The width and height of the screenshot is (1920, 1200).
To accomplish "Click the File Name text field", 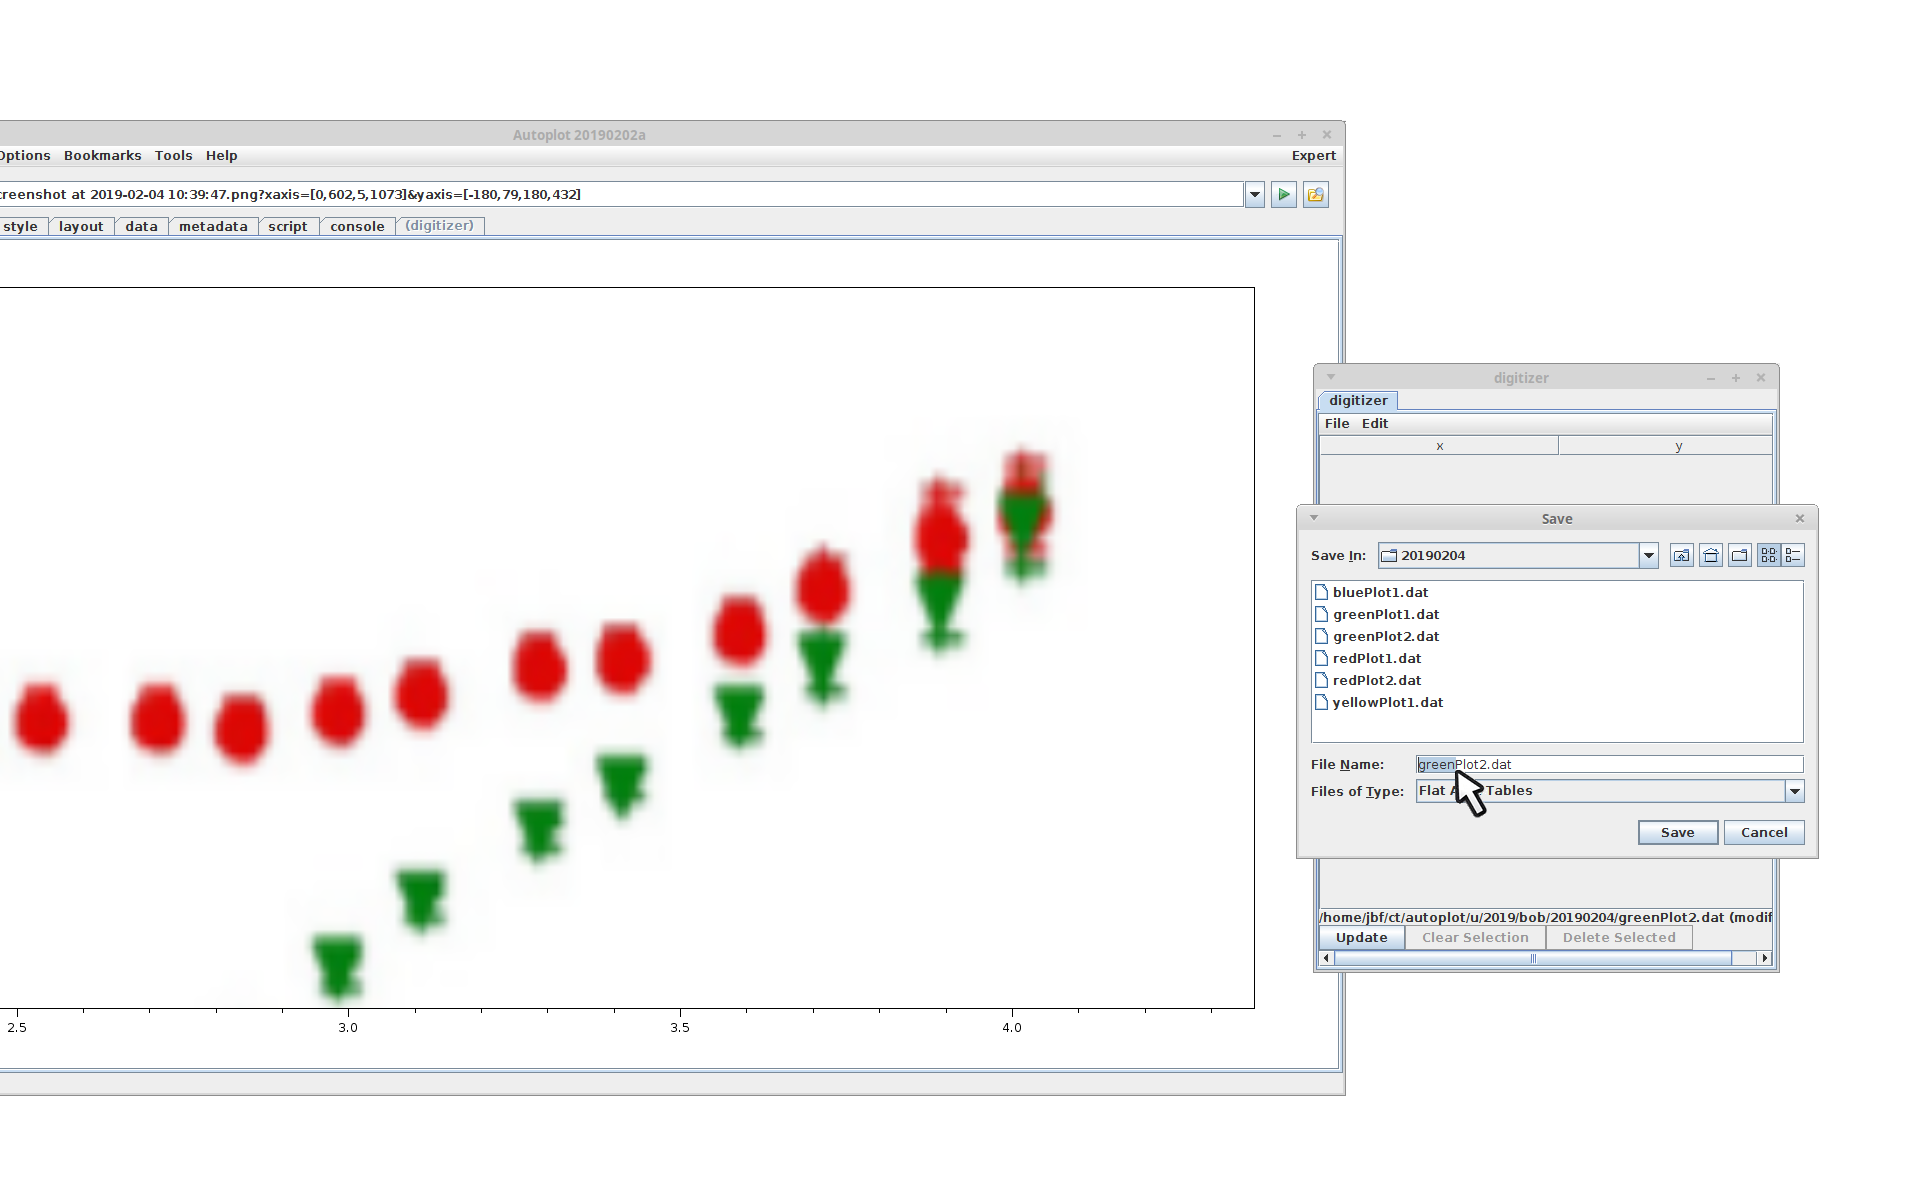I will tap(1609, 764).
